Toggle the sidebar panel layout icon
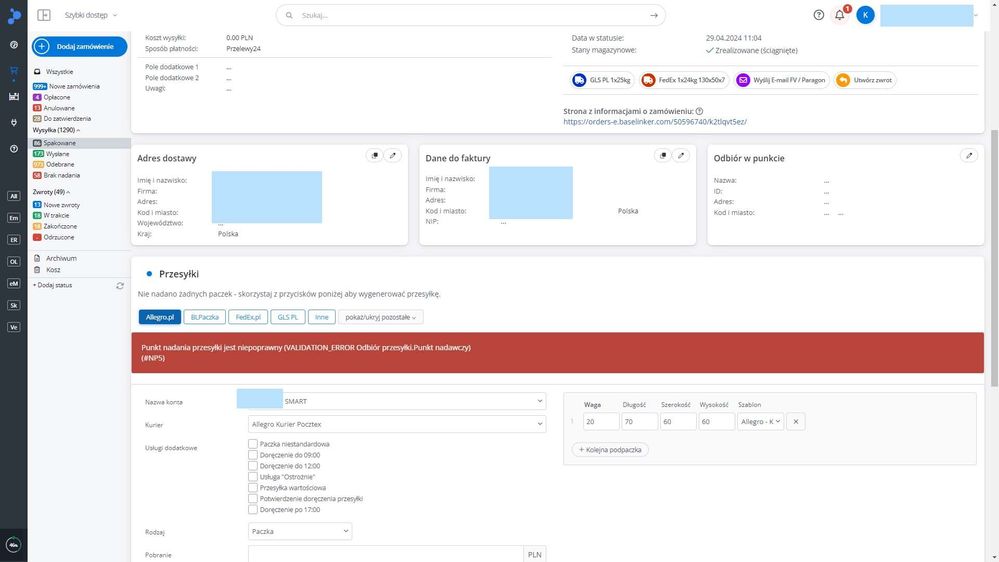This screenshot has width=999, height=562. 44,15
